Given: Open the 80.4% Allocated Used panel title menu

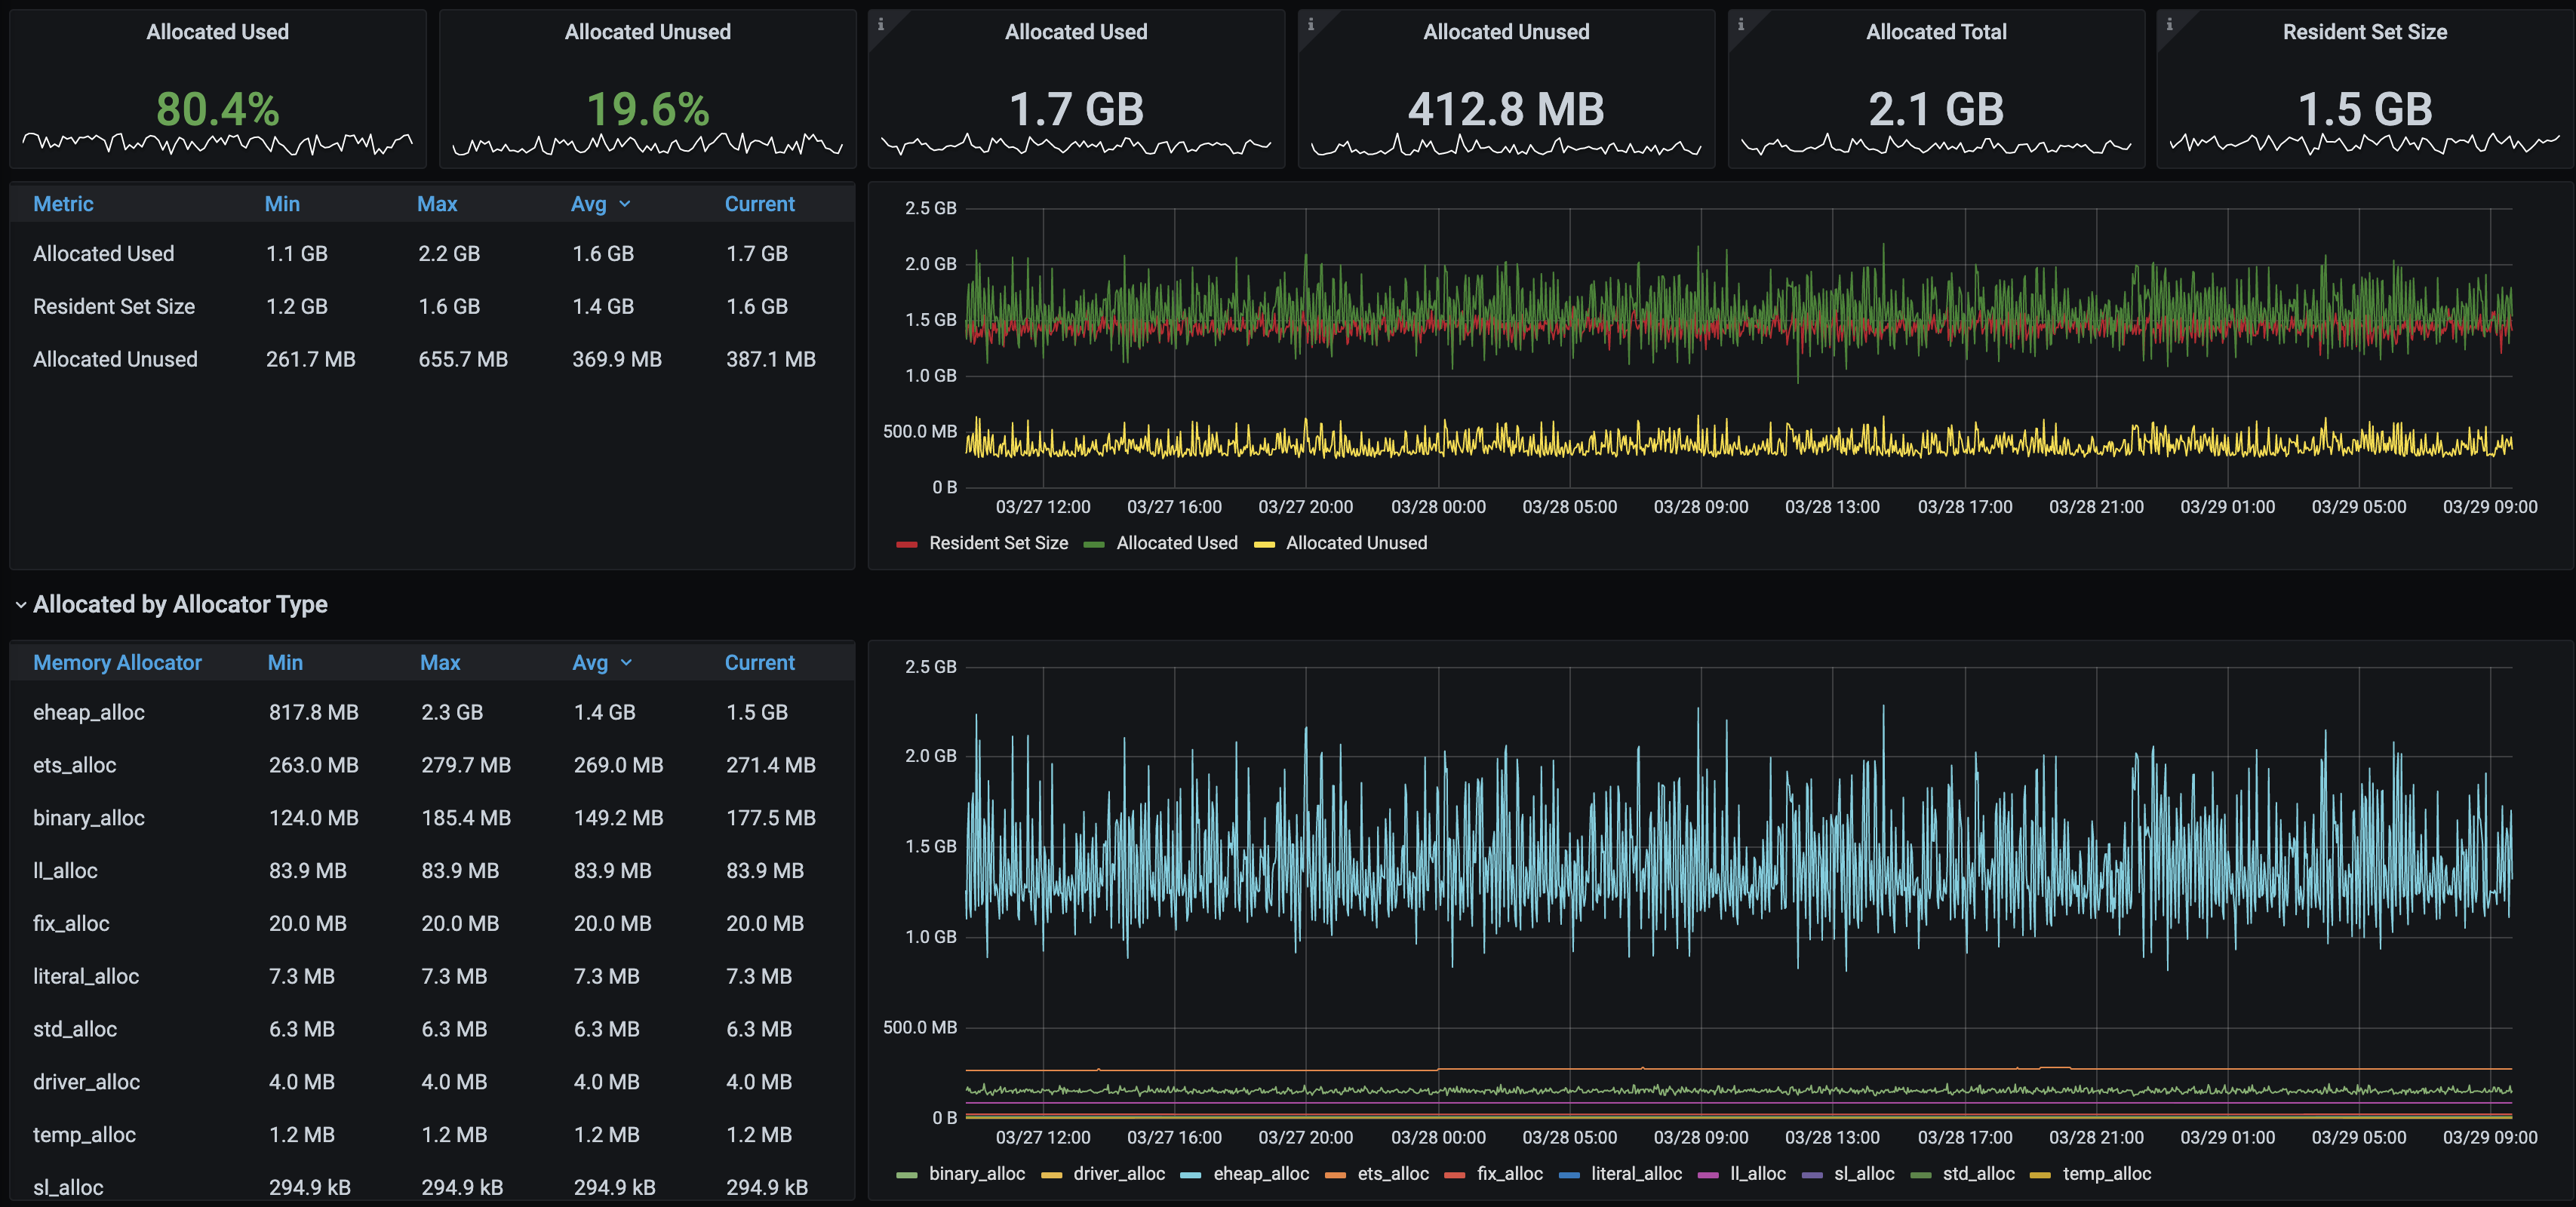Looking at the screenshot, I should (217, 32).
